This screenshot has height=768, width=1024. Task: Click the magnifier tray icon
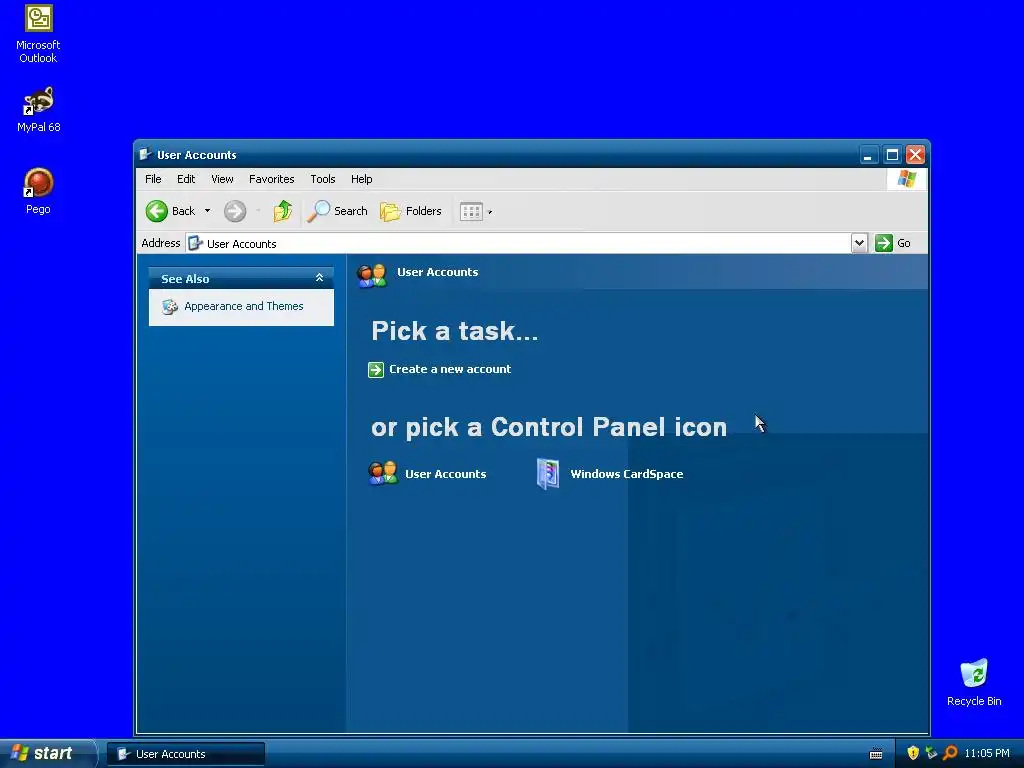[950, 753]
